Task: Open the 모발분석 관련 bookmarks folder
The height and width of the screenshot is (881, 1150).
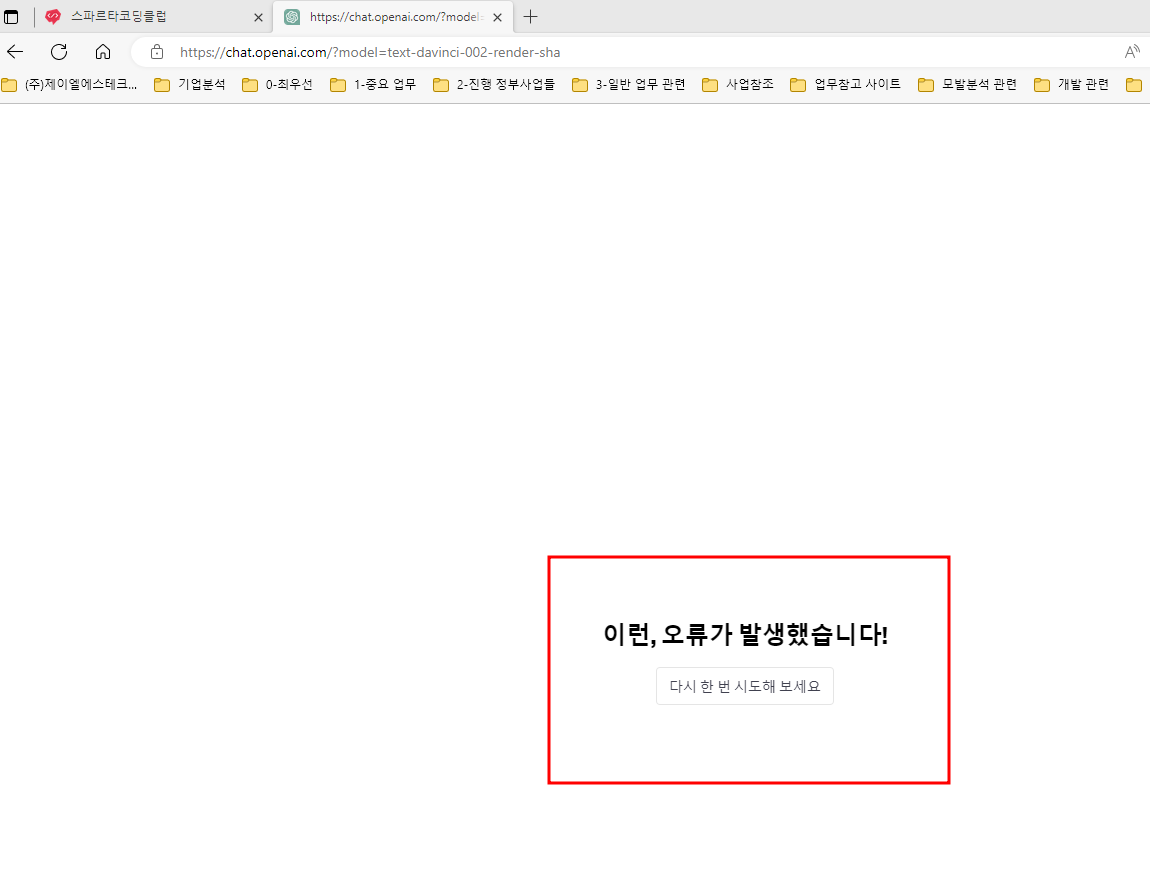Action: 968,84
